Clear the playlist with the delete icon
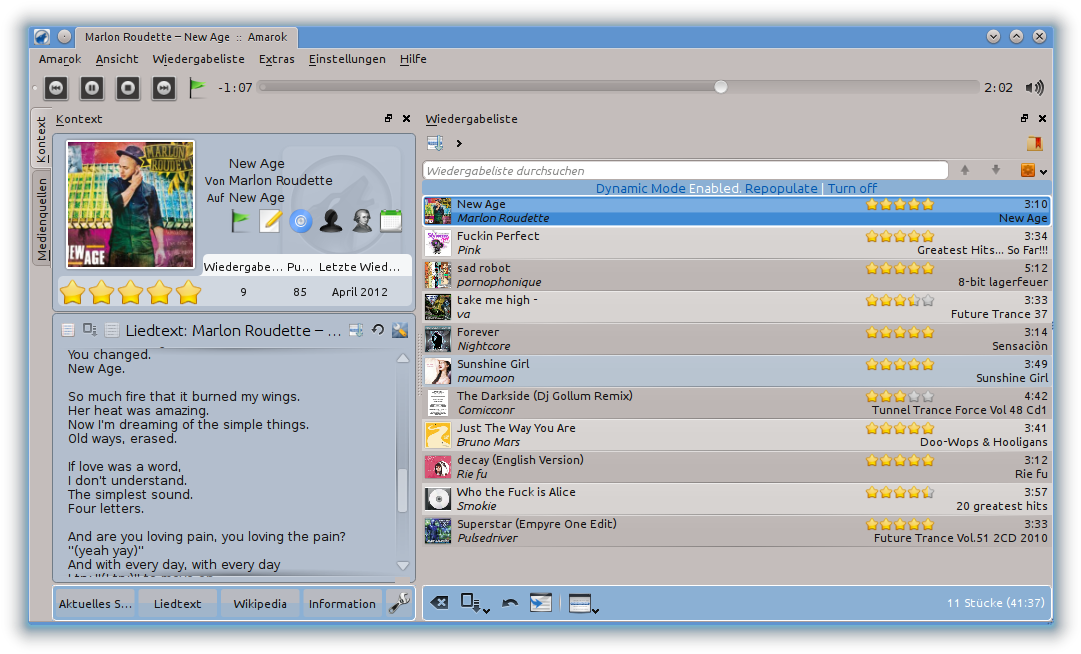The width and height of the screenshot is (1081, 654). click(x=439, y=603)
